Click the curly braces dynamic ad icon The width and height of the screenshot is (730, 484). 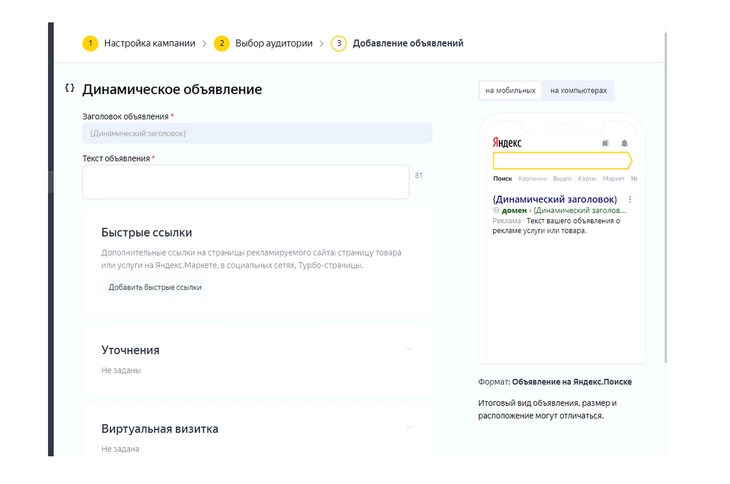tap(70, 88)
